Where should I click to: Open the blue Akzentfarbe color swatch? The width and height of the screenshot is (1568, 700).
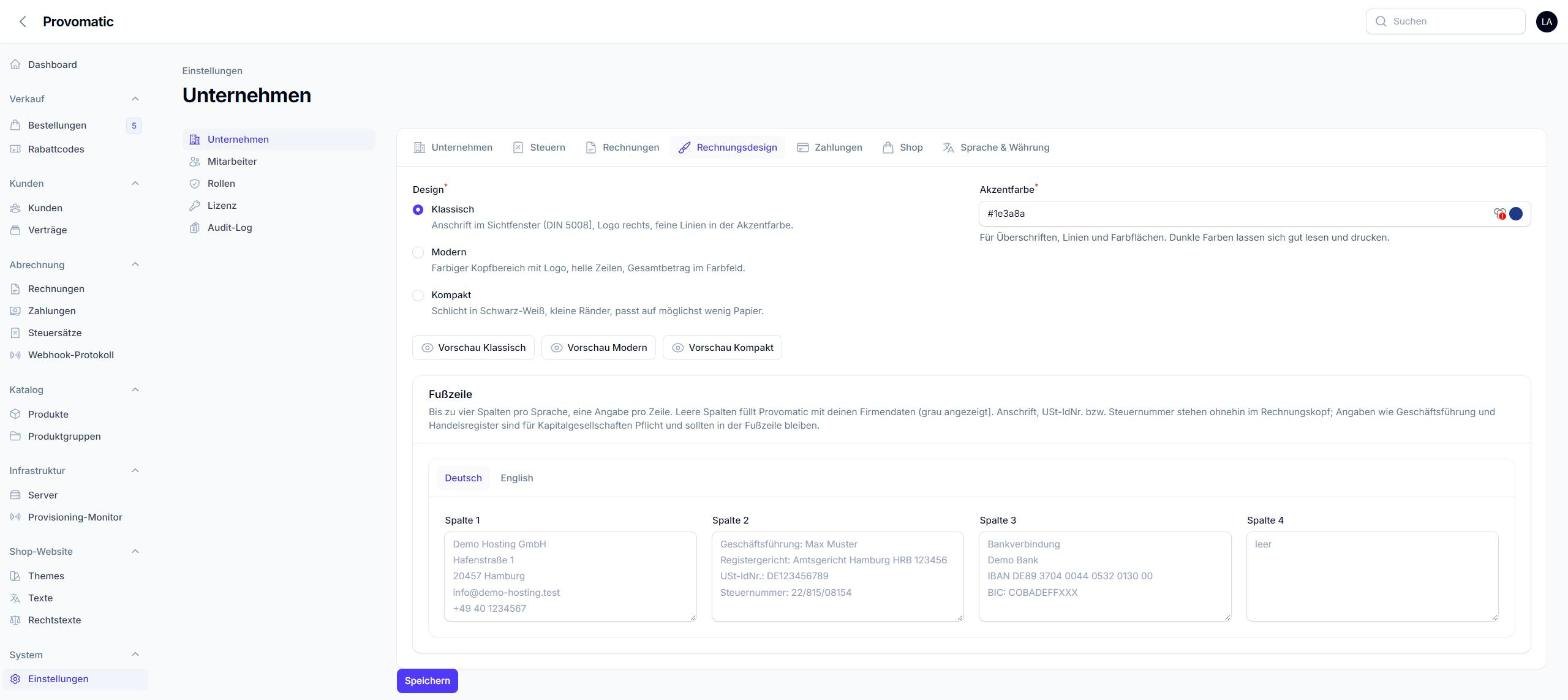(x=1516, y=214)
